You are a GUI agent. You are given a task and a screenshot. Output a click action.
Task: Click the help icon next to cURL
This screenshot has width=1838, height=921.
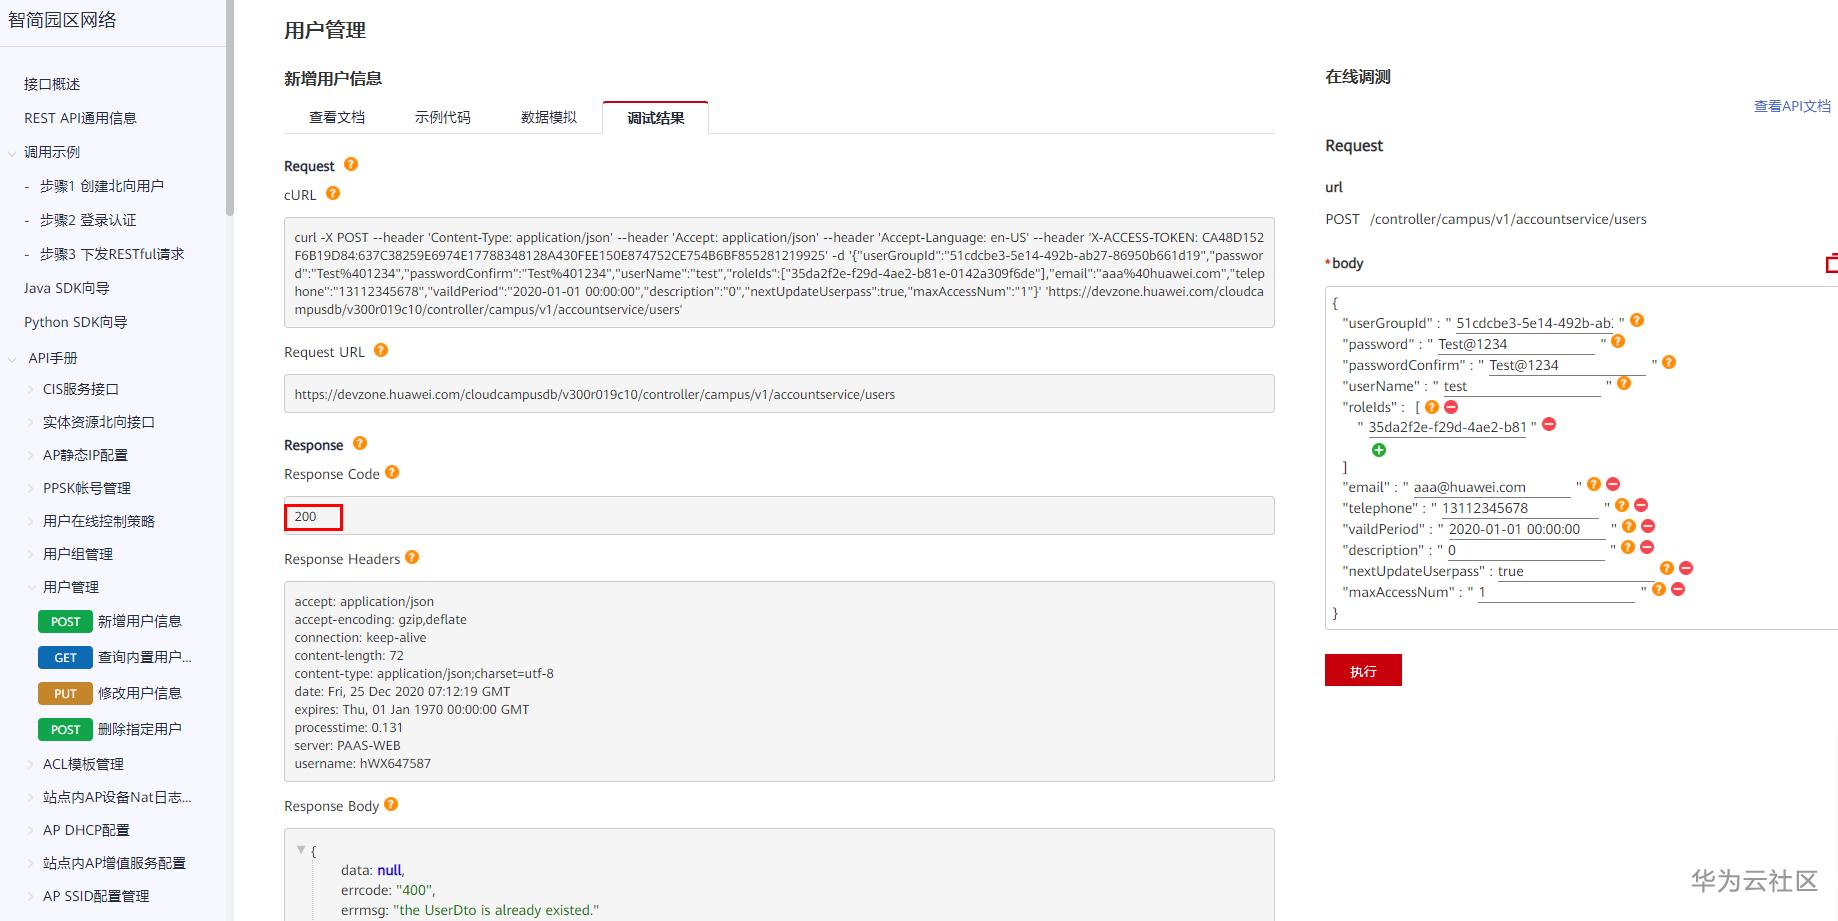tap(333, 193)
